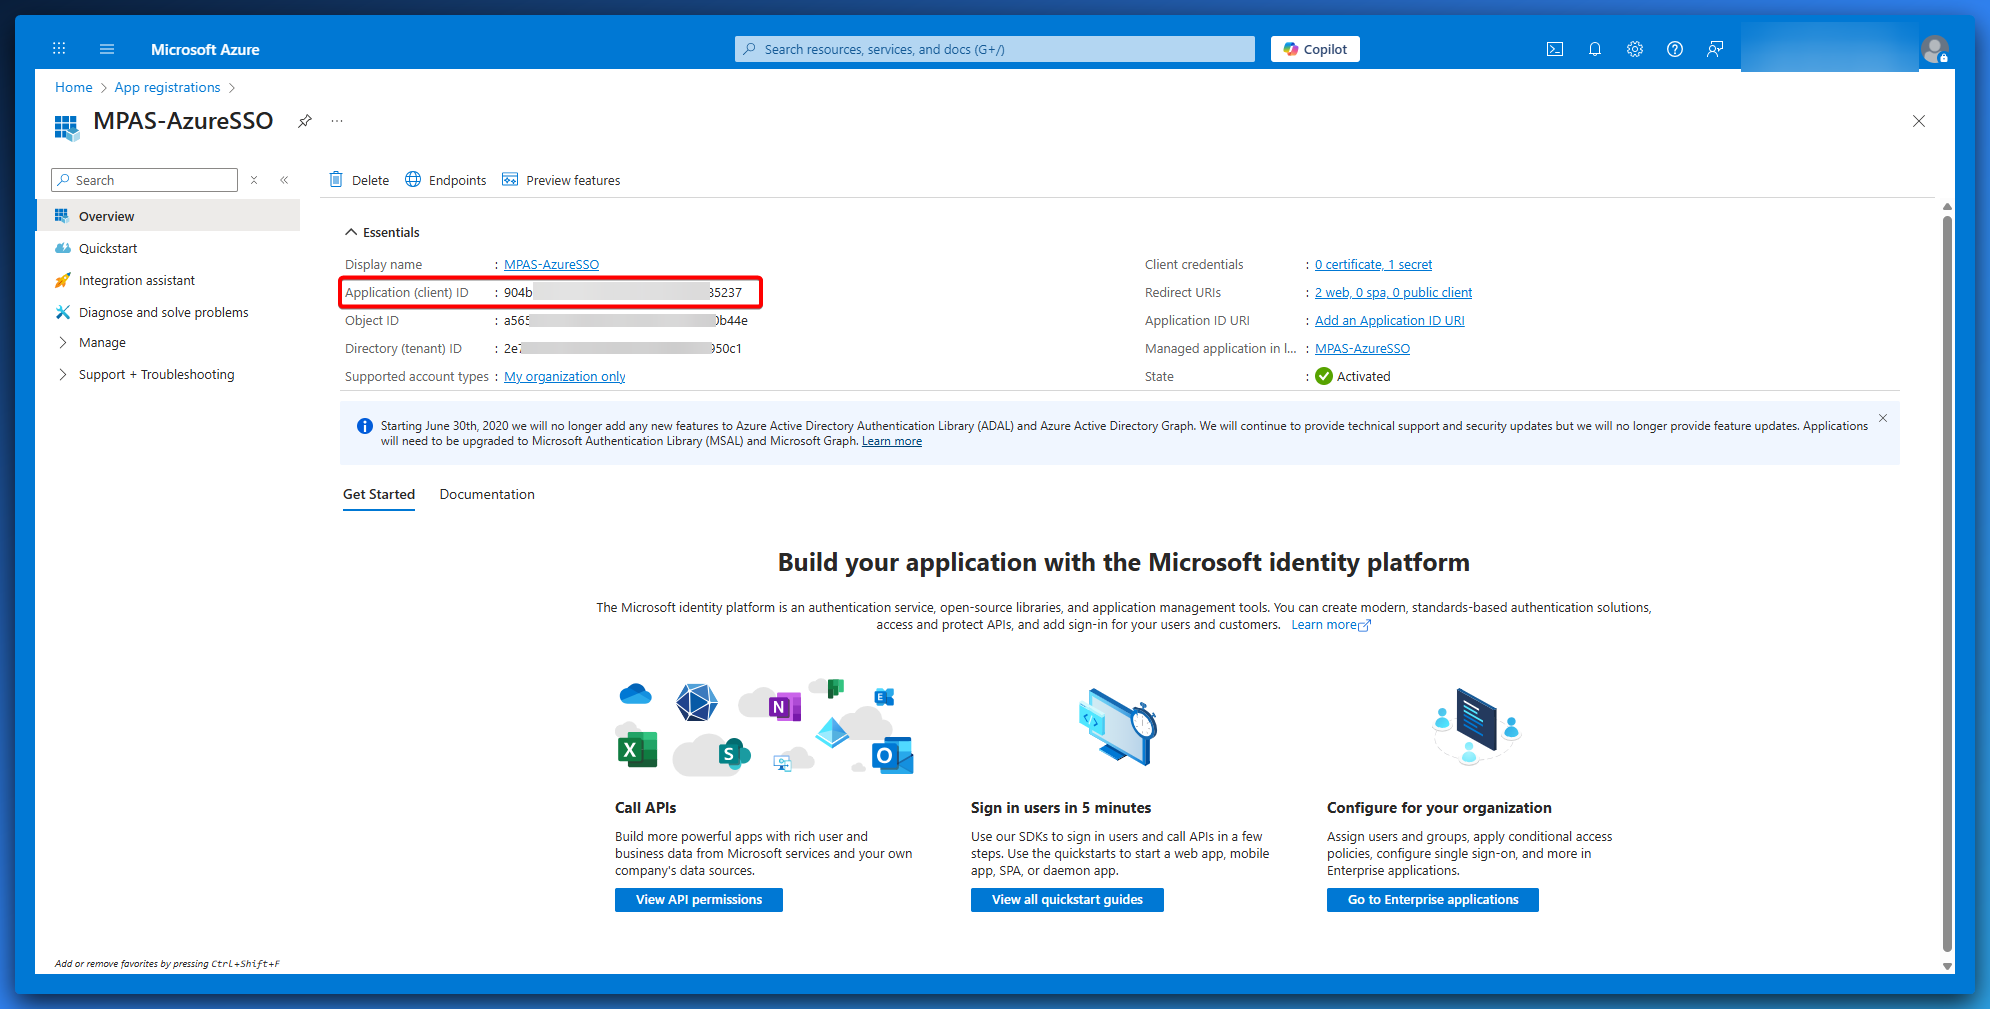Go to Home breadcrumb
The height and width of the screenshot is (1009, 1990).
click(73, 87)
